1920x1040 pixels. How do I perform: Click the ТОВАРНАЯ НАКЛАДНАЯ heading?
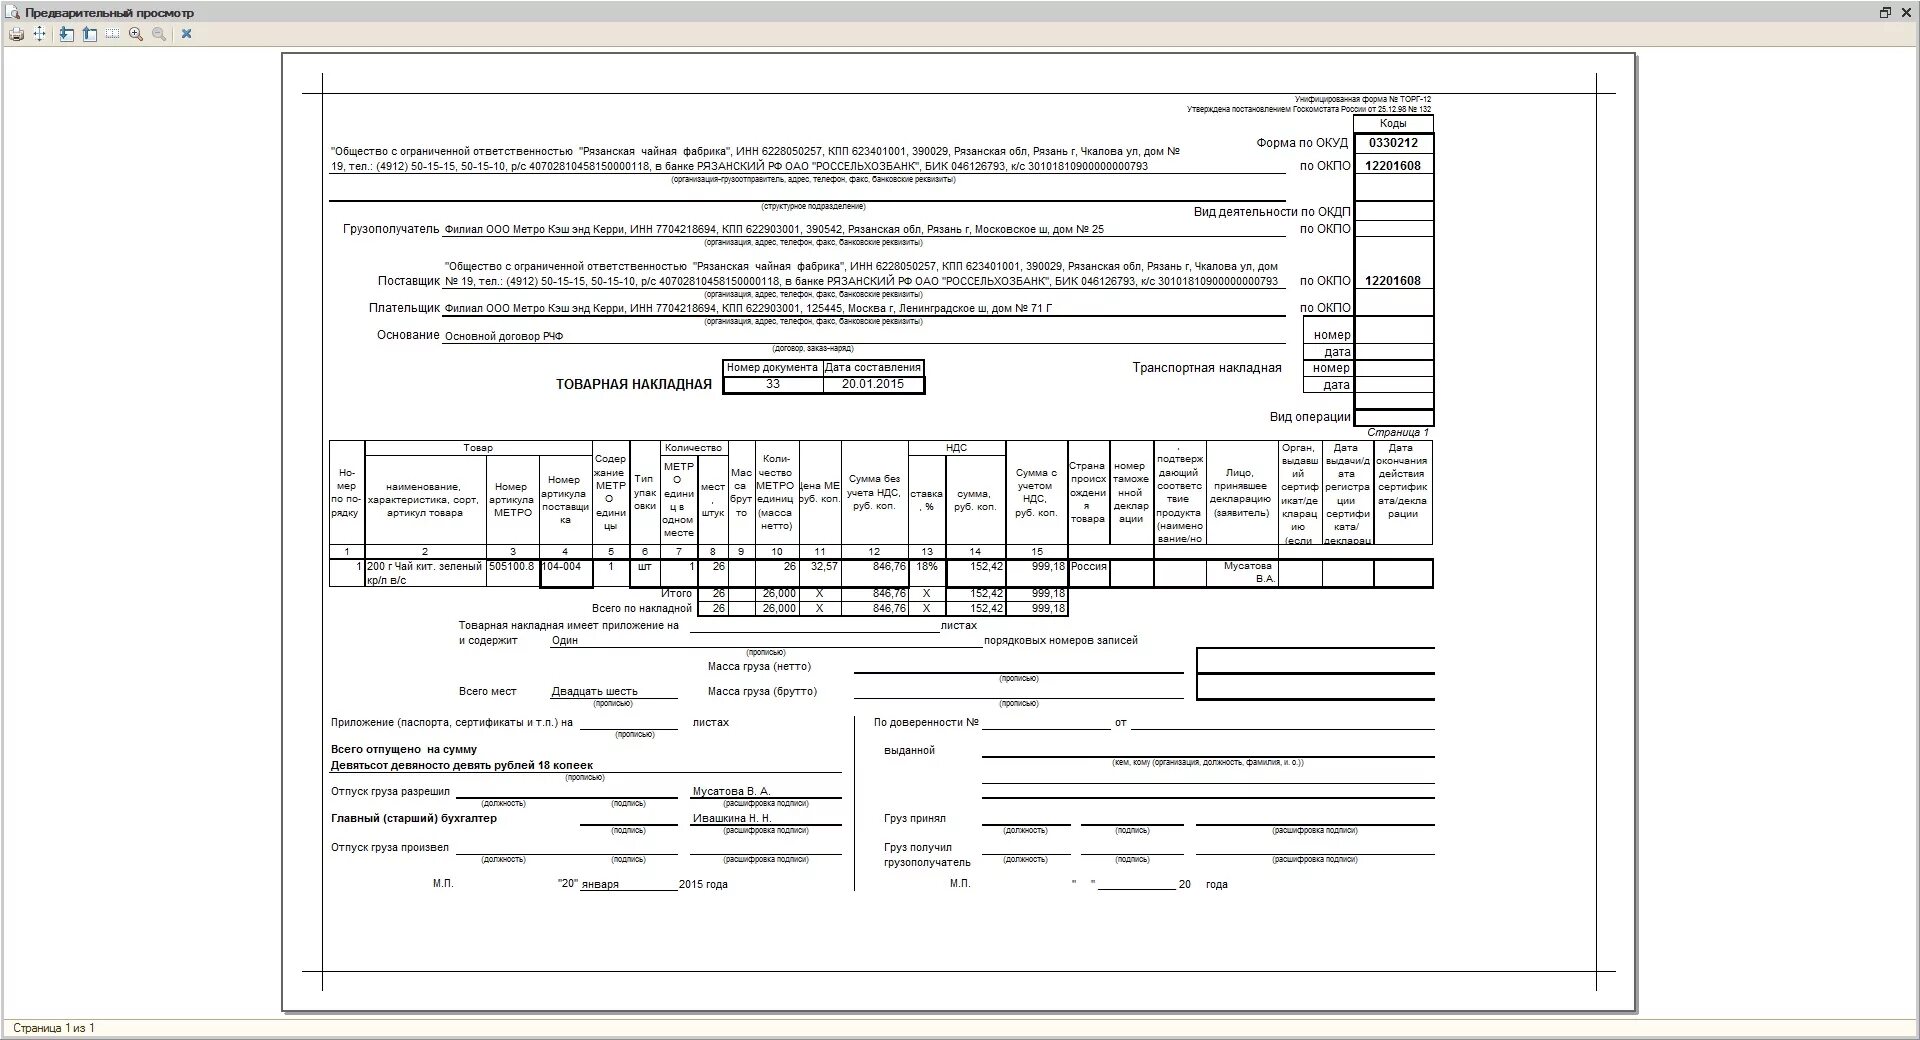634,384
